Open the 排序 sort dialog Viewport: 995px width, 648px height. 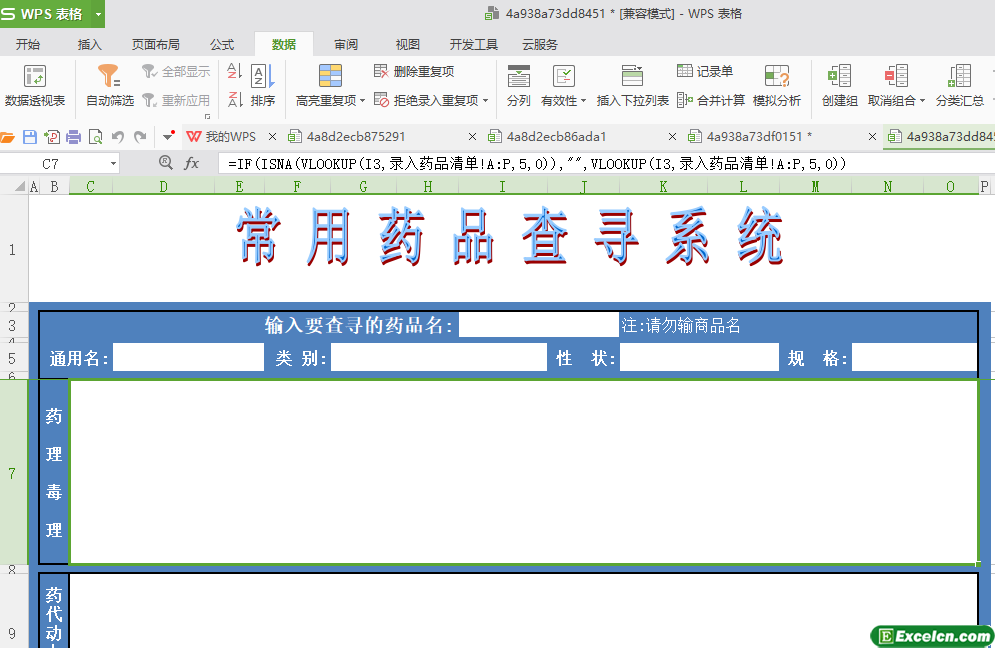(x=262, y=86)
